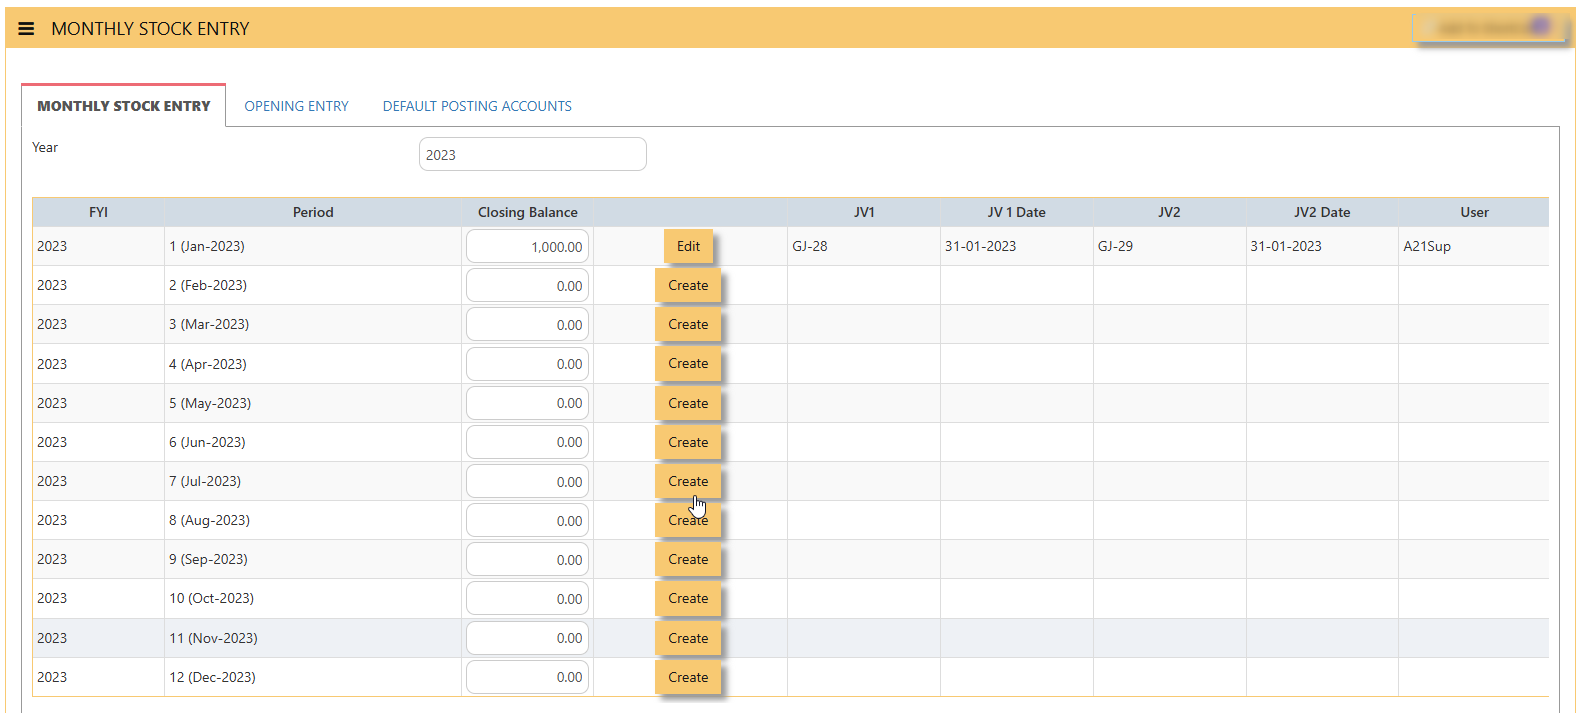Screen dimensions: 1581x713
Task: Click the JV1 column header
Action: (x=864, y=212)
